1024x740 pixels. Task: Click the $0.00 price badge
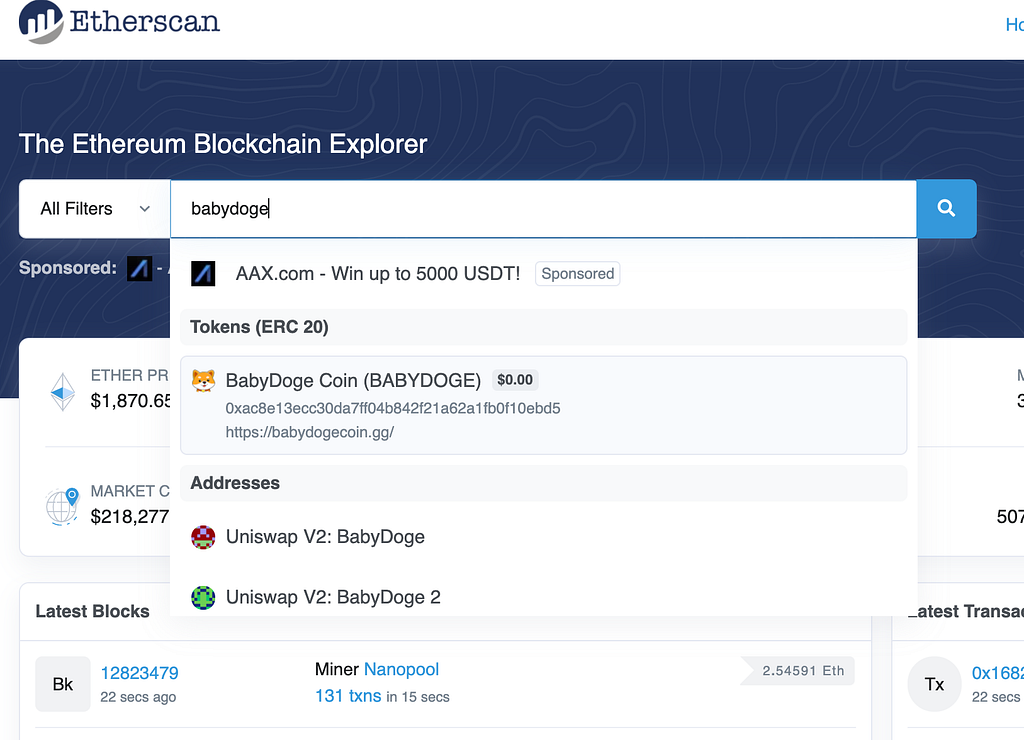click(x=515, y=379)
